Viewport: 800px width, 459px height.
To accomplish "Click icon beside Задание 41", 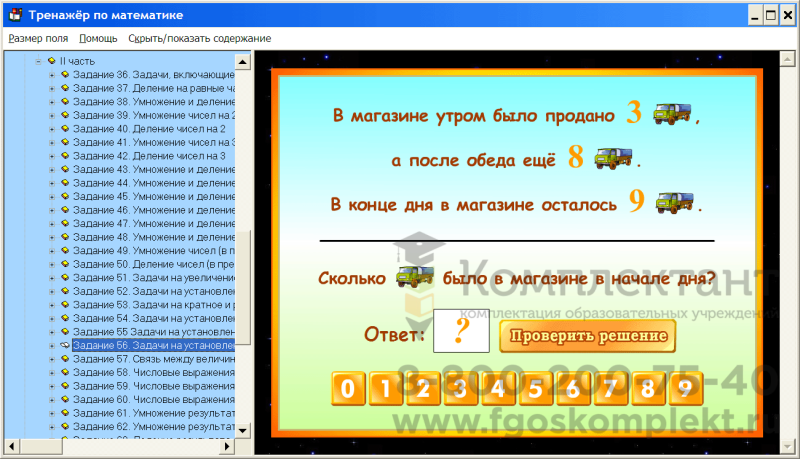I will click(x=65, y=142).
